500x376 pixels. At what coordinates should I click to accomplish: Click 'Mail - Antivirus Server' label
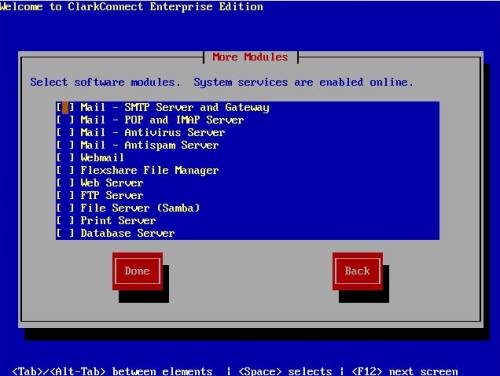click(153, 133)
